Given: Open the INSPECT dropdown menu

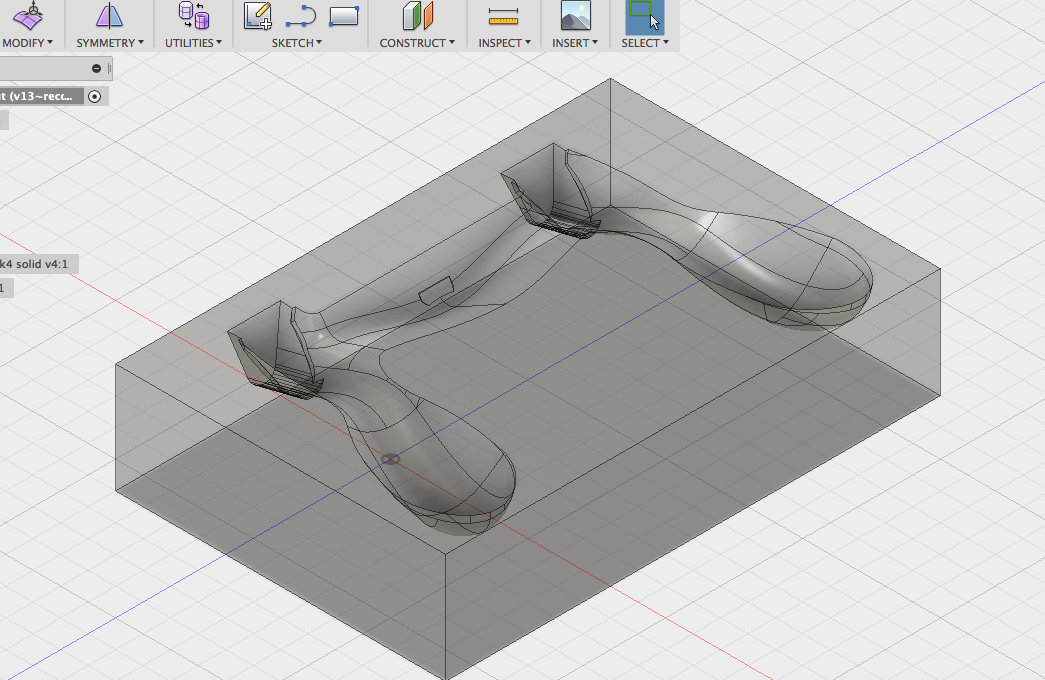Looking at the screenshot, I should [505, 43].
